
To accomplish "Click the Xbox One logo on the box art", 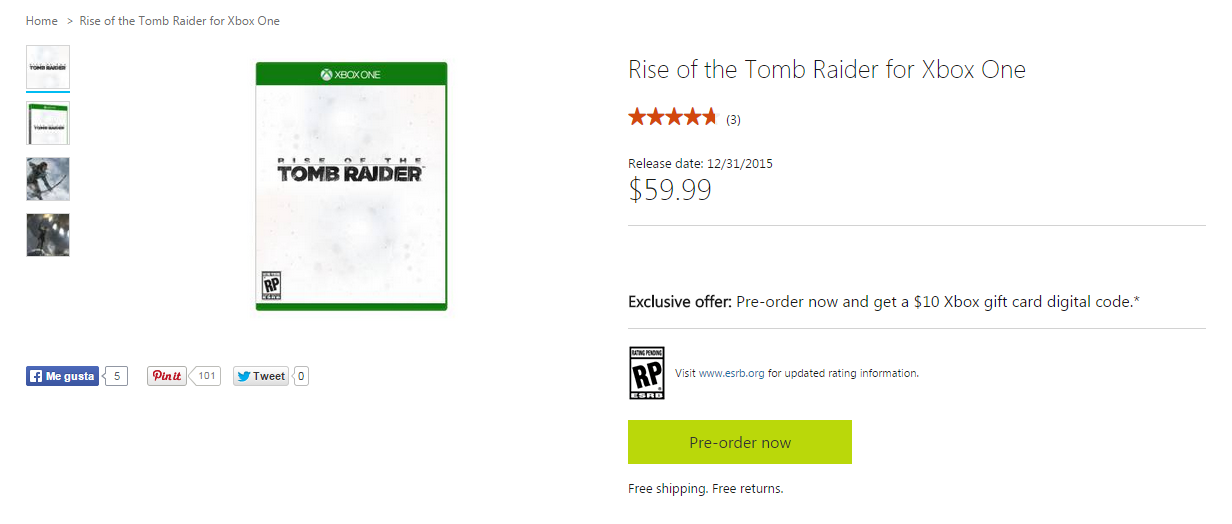I will (350, 74).
